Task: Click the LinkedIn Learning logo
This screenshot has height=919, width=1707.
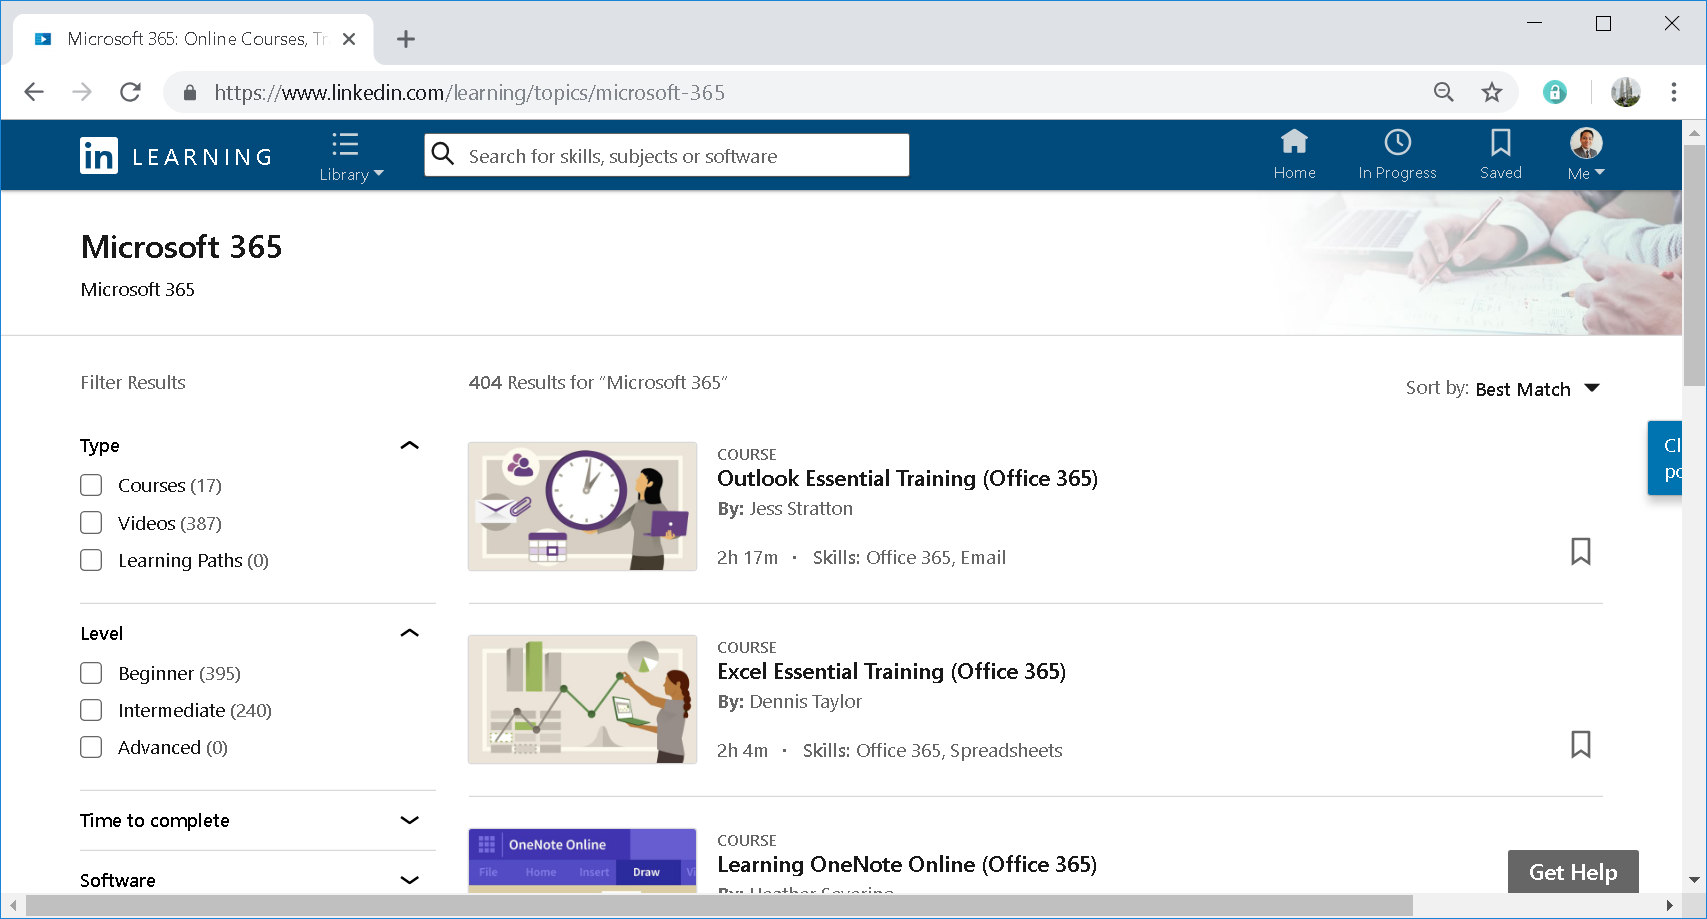Action: (175, 155)
